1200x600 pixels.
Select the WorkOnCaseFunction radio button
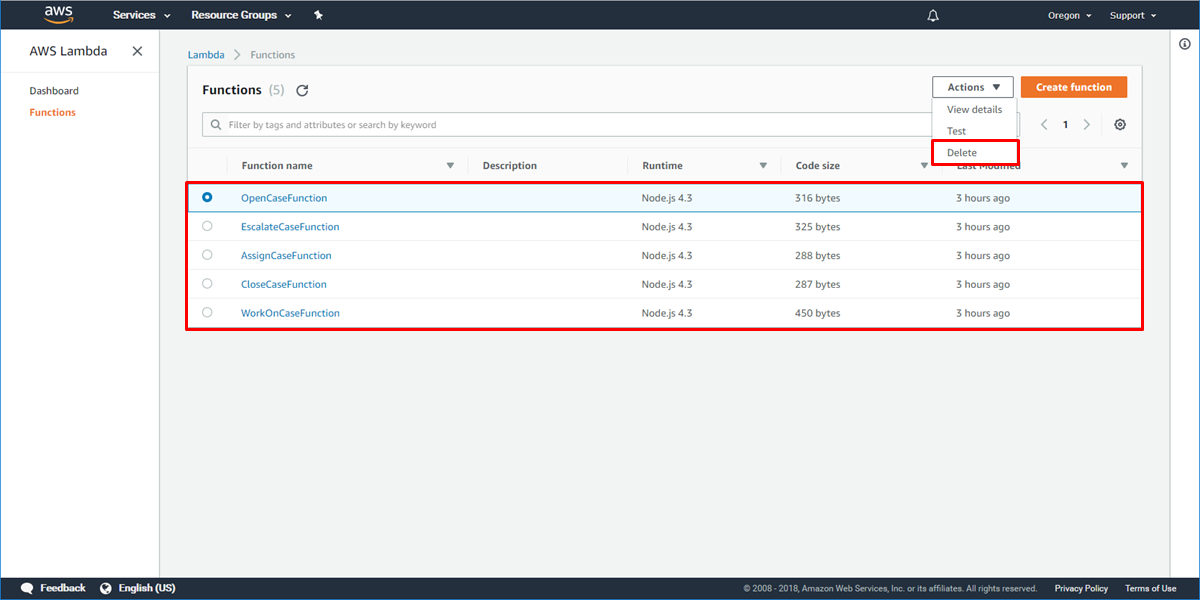point(207,313)
